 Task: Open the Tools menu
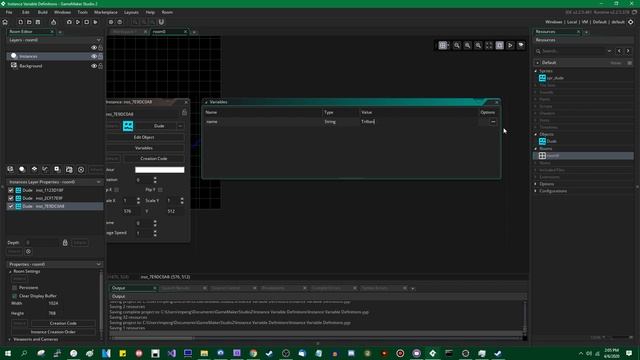[82, 12]
